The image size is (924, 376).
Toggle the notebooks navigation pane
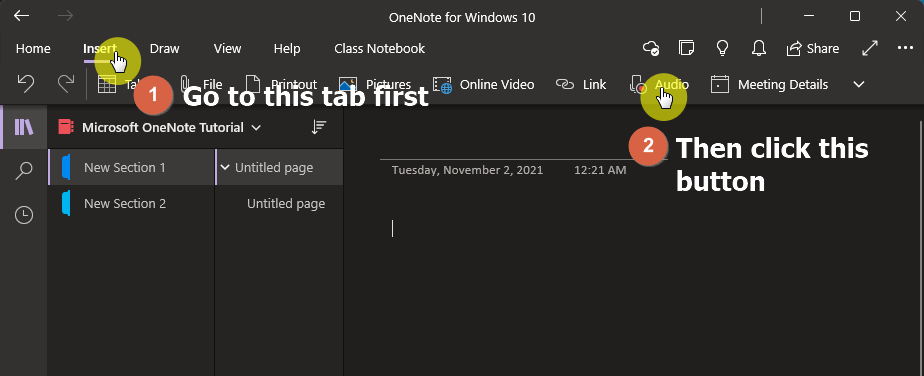click(x=24, y=127)
